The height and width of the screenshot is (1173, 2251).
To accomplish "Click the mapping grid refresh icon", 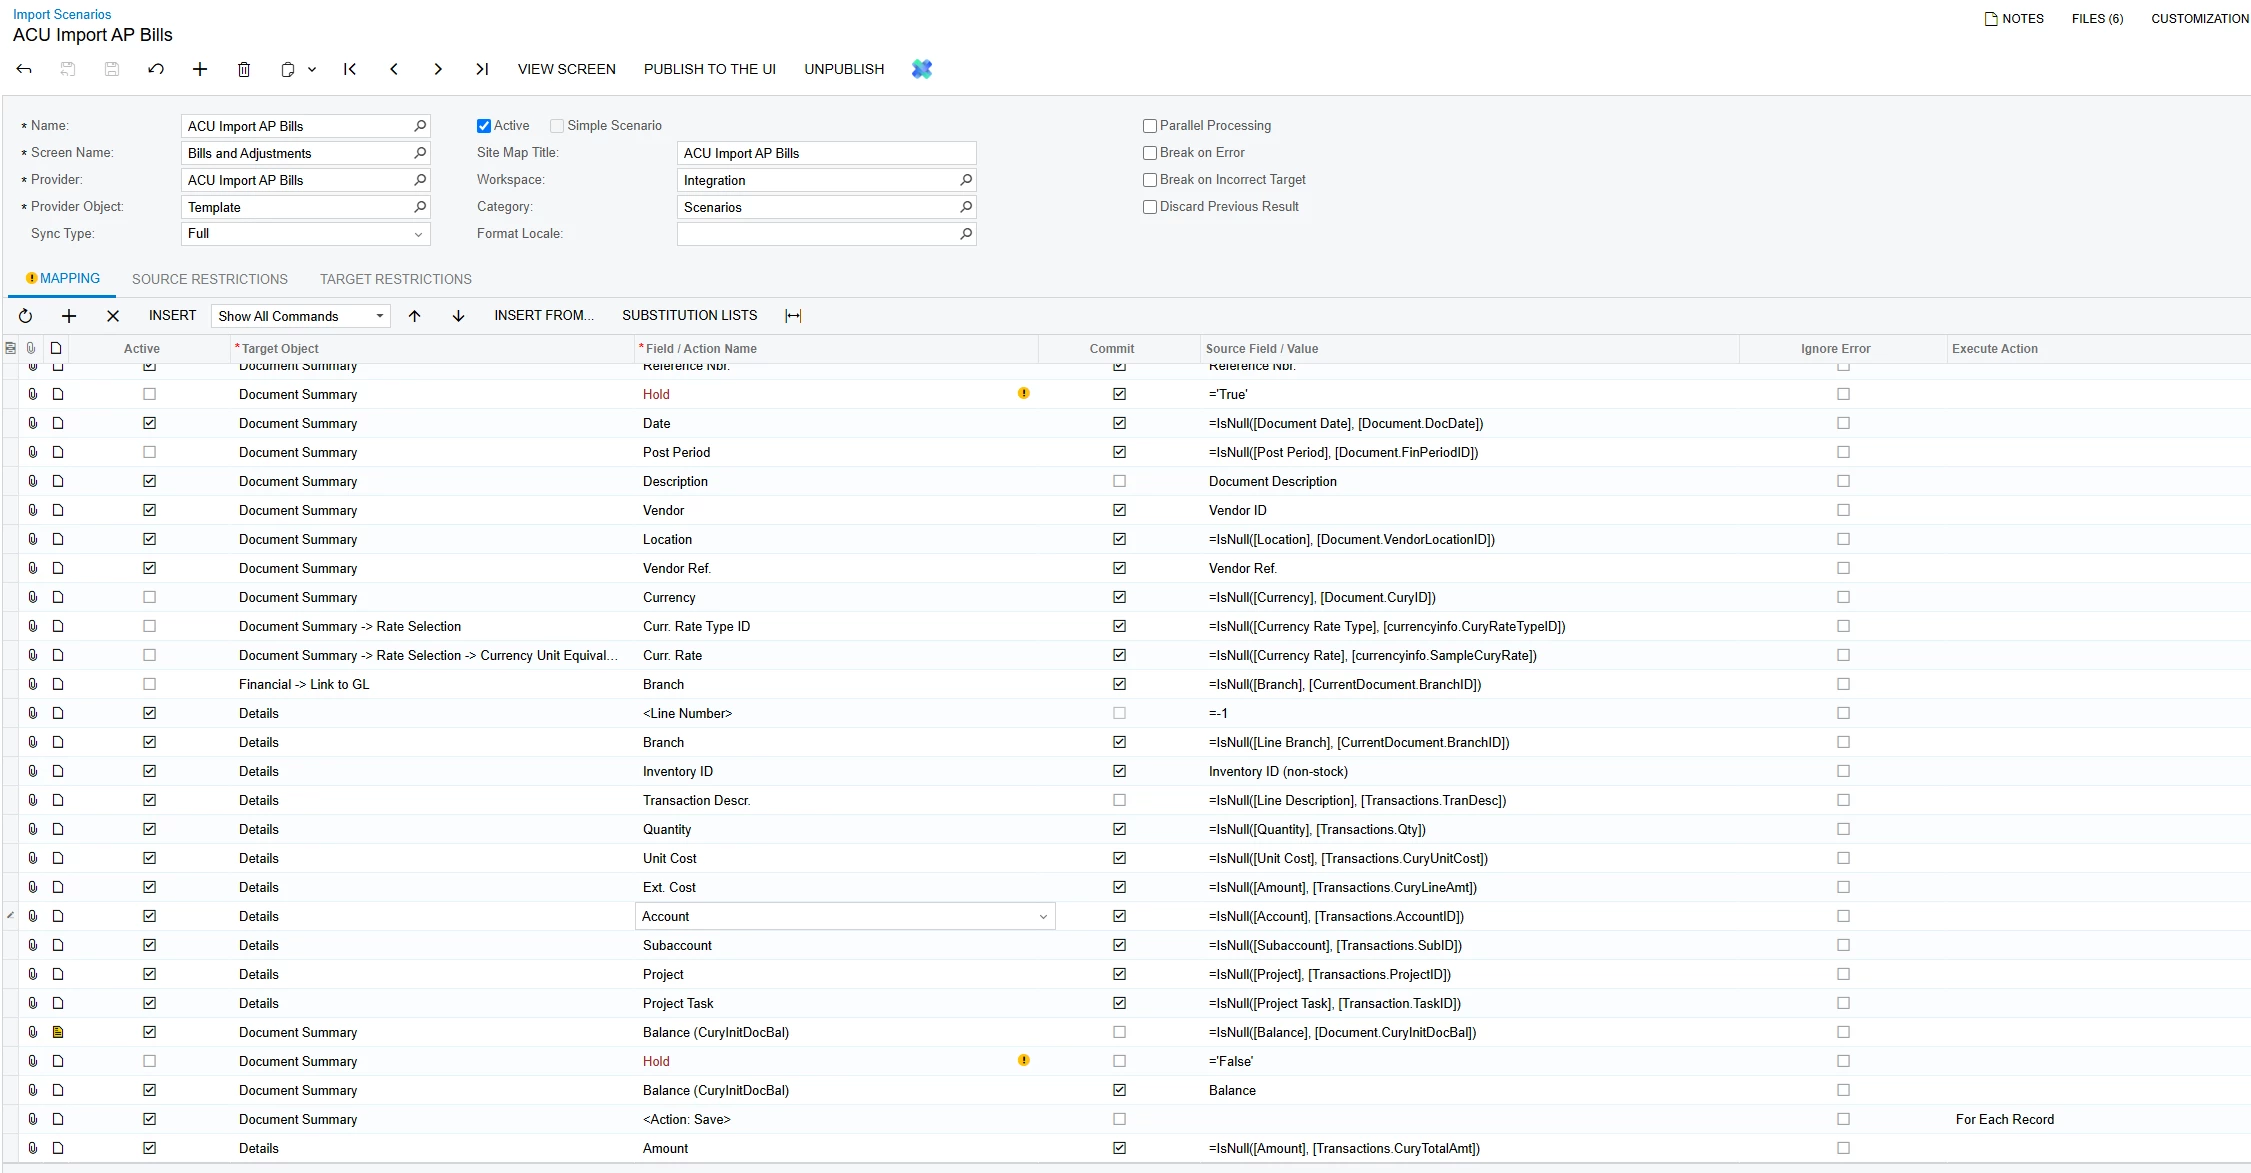I will (x=25, y=316).
